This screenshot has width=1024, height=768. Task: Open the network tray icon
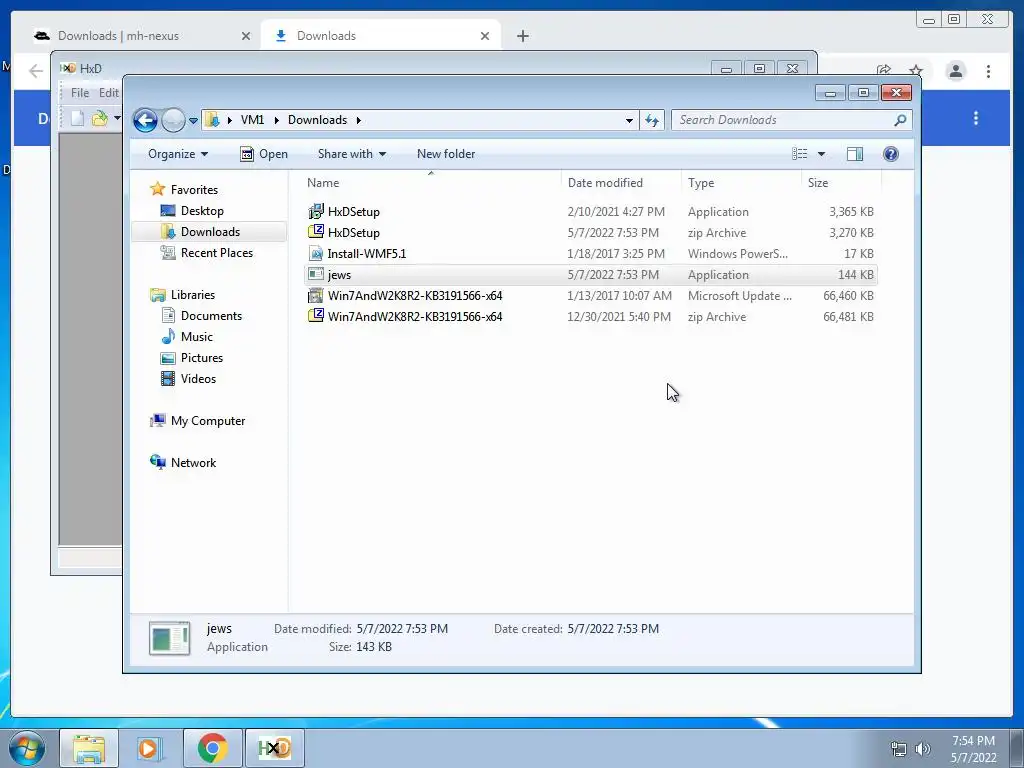coord(899,749)
